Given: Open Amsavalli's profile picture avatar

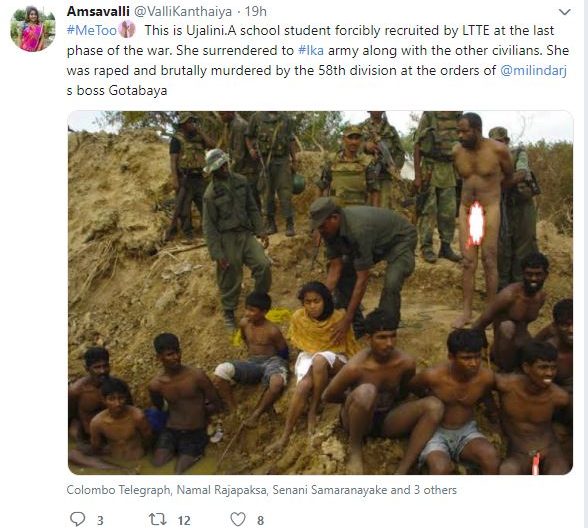Looking at the screenshot, I should click(33, 29).
